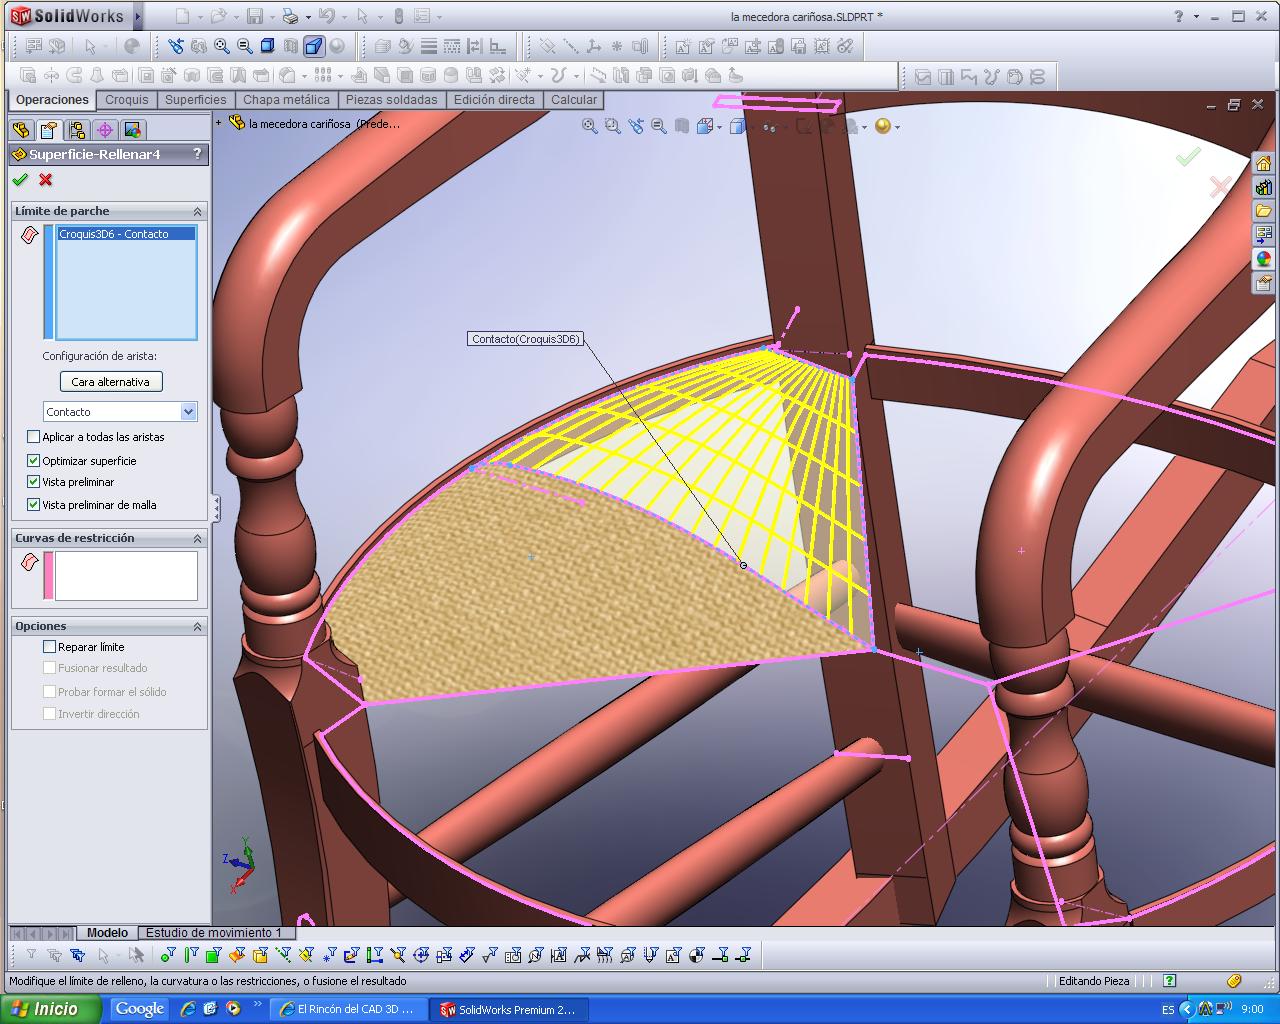
Task: Open the ConfigurationManager tab icon
Action: [x=76, y=130]
